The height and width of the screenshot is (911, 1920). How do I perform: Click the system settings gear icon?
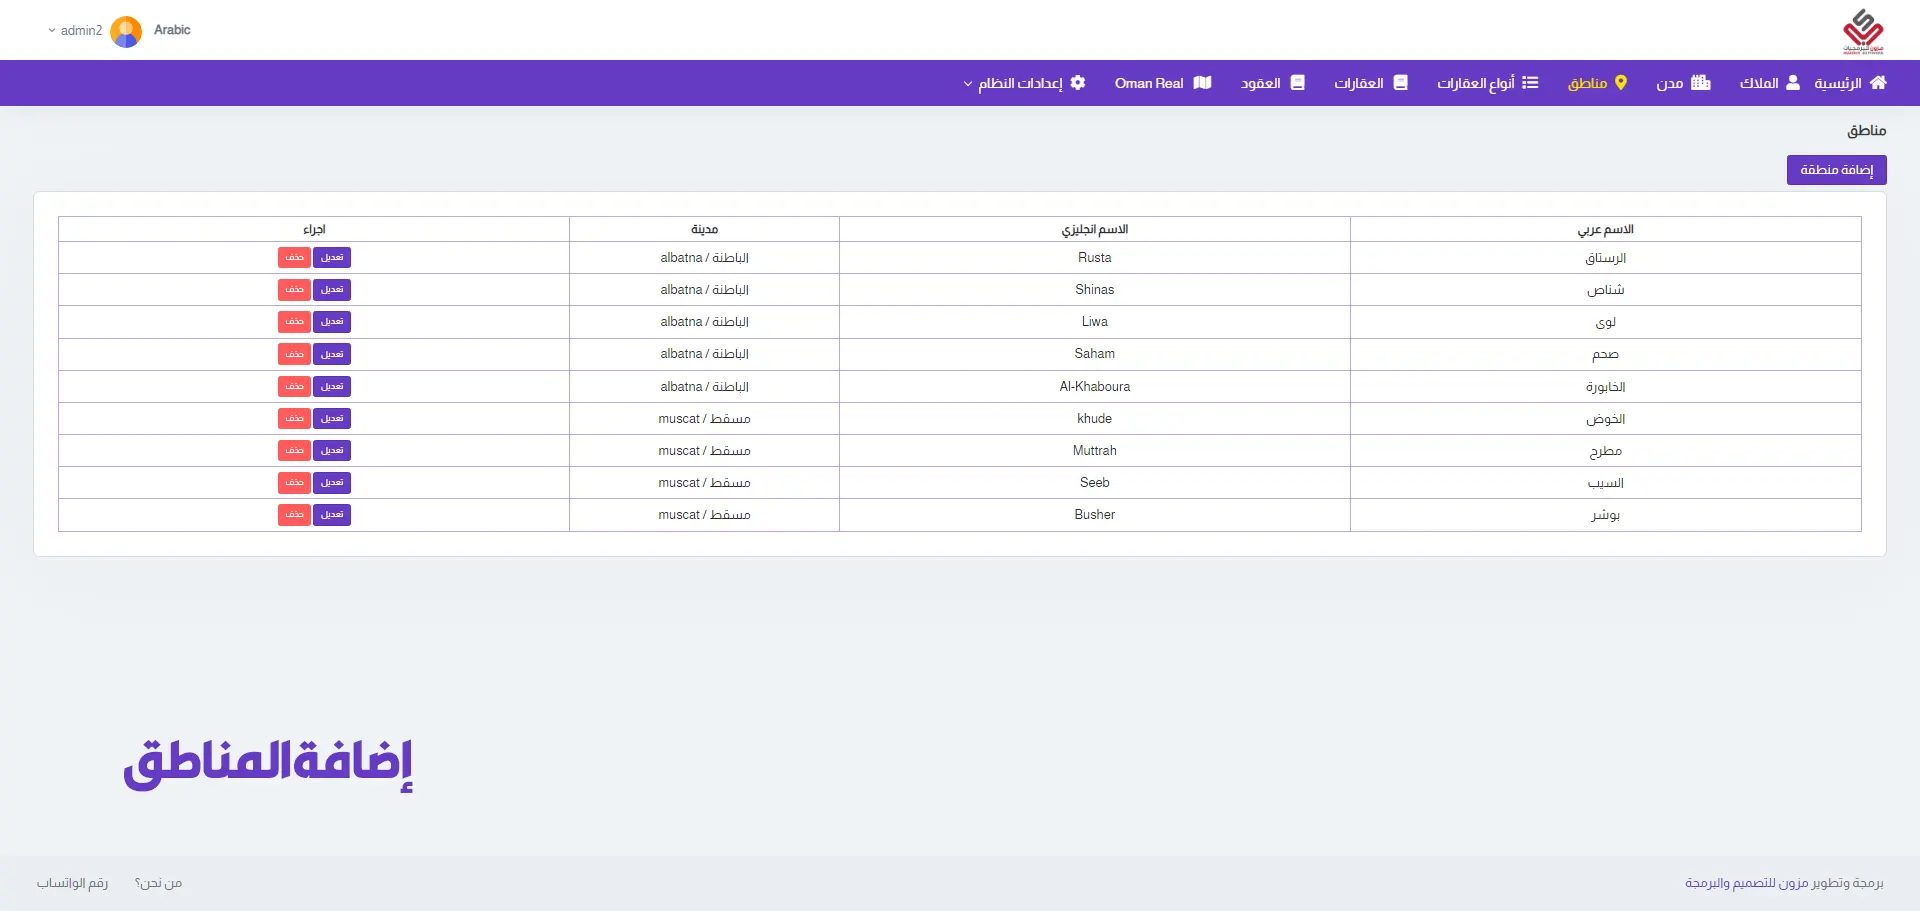pos(1078,83)
